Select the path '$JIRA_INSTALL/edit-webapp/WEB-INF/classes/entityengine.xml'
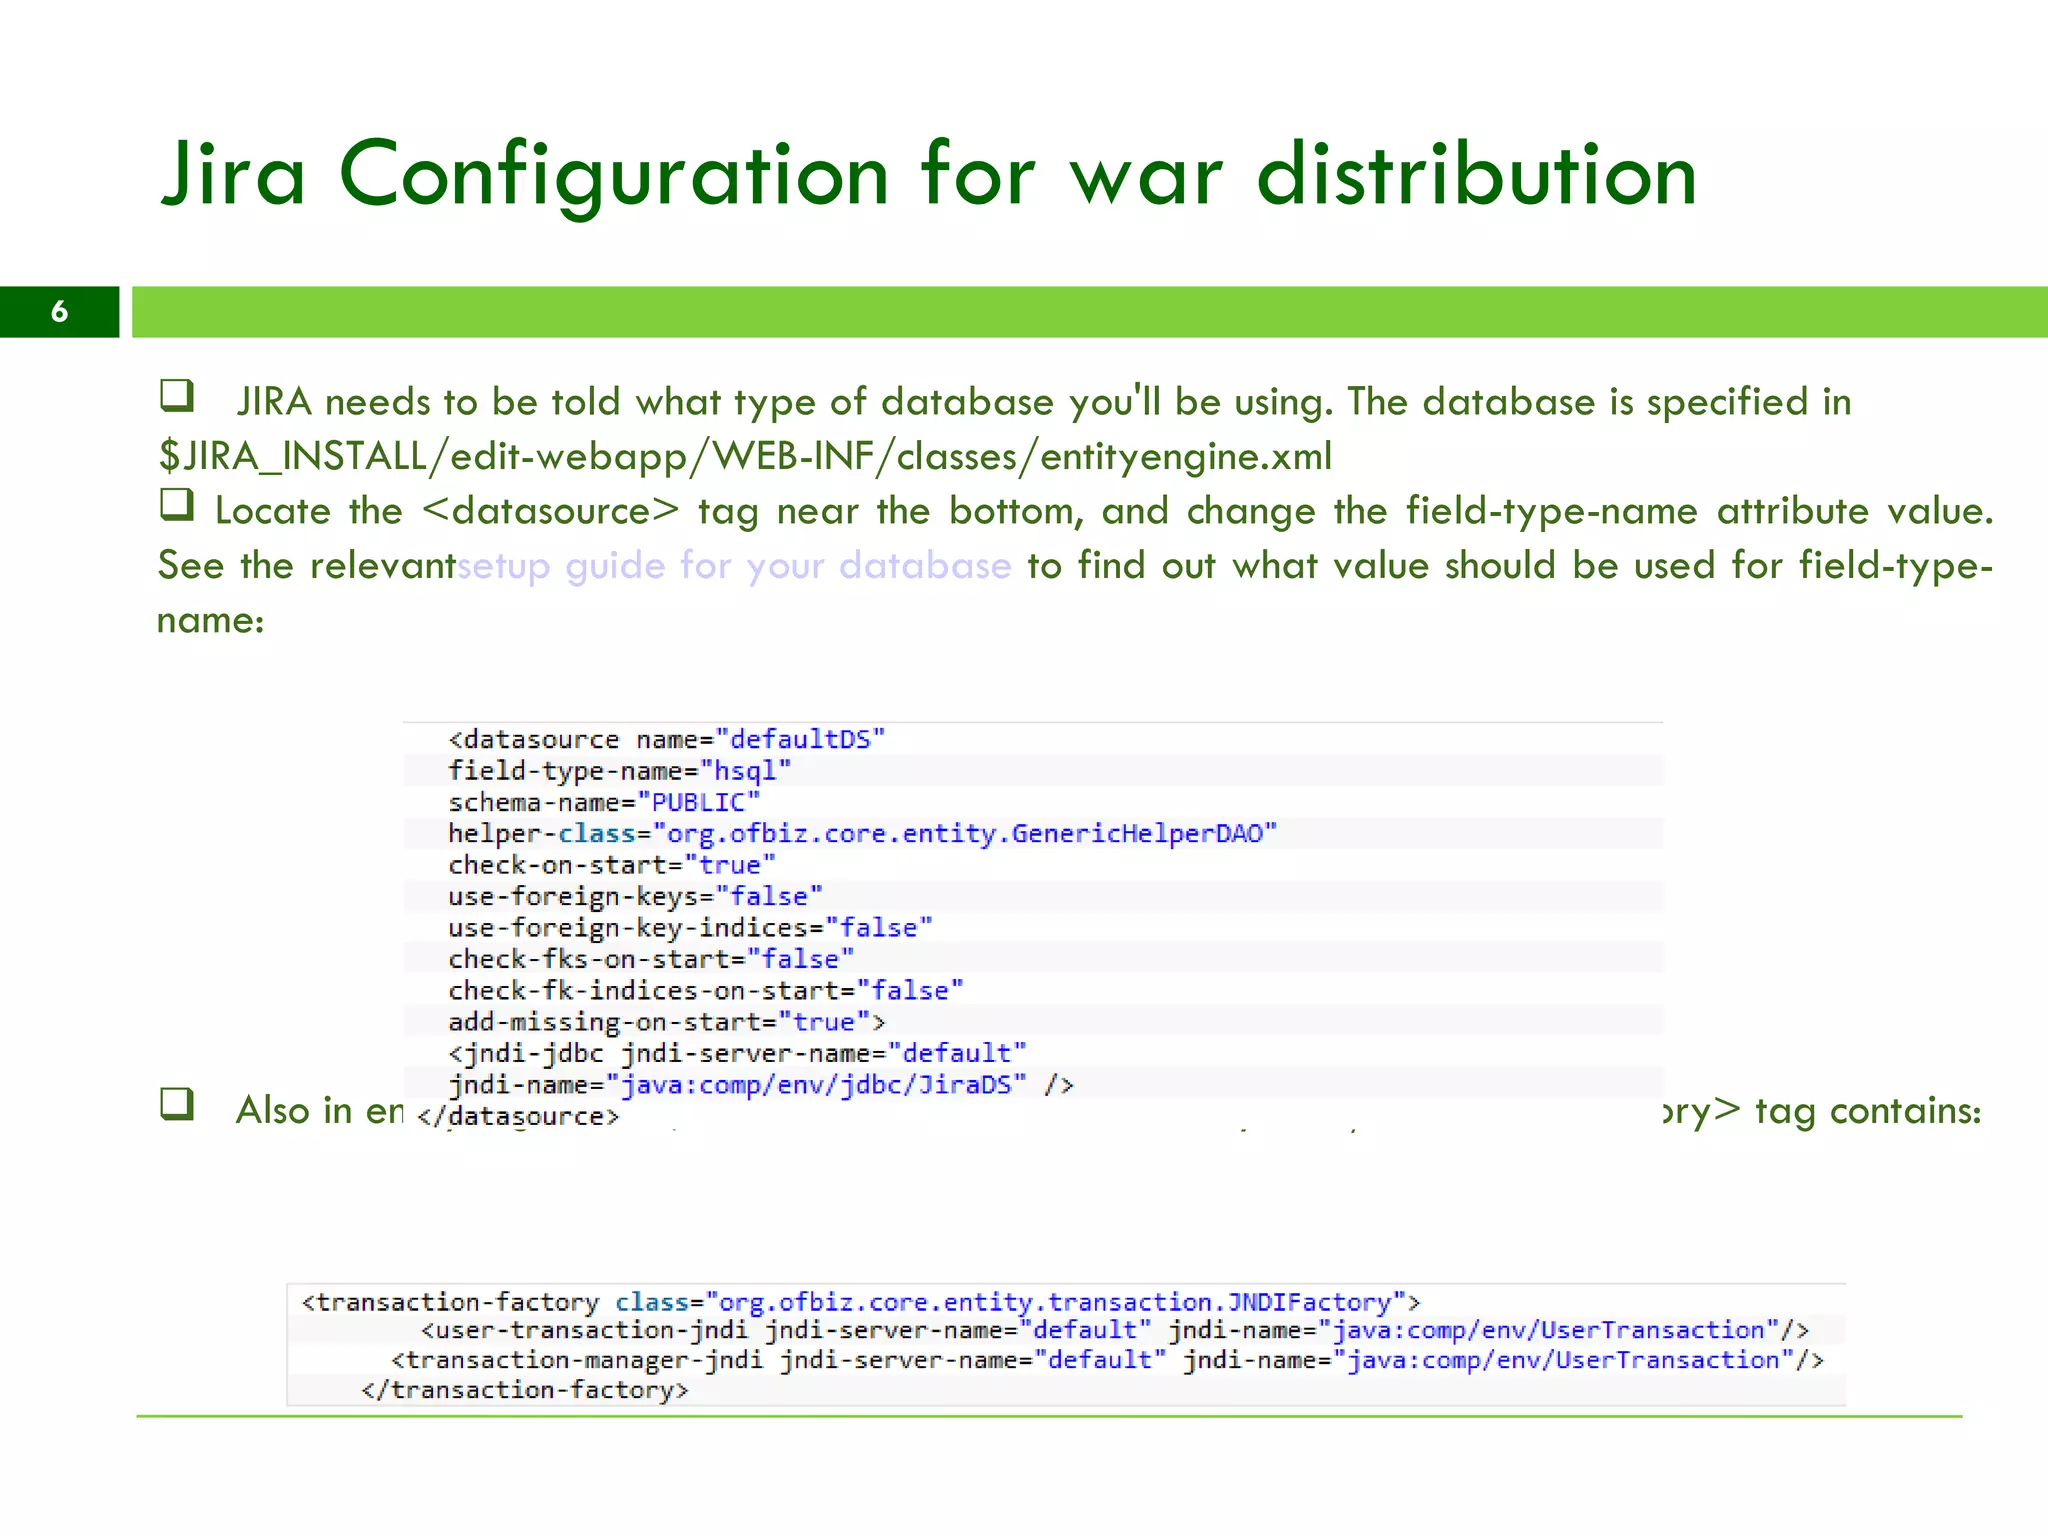This screenshot has height=1536, width=2048. pos(745,456)
